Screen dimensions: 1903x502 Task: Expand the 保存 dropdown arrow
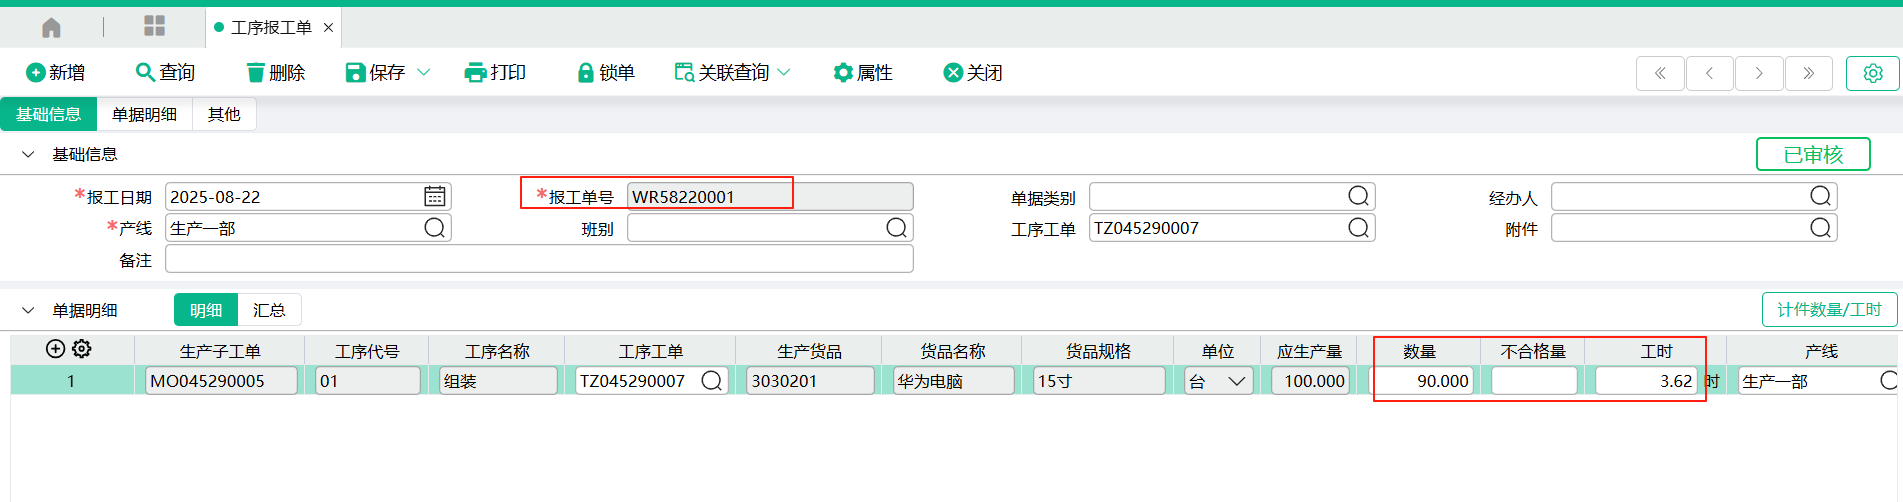(423, 72)
